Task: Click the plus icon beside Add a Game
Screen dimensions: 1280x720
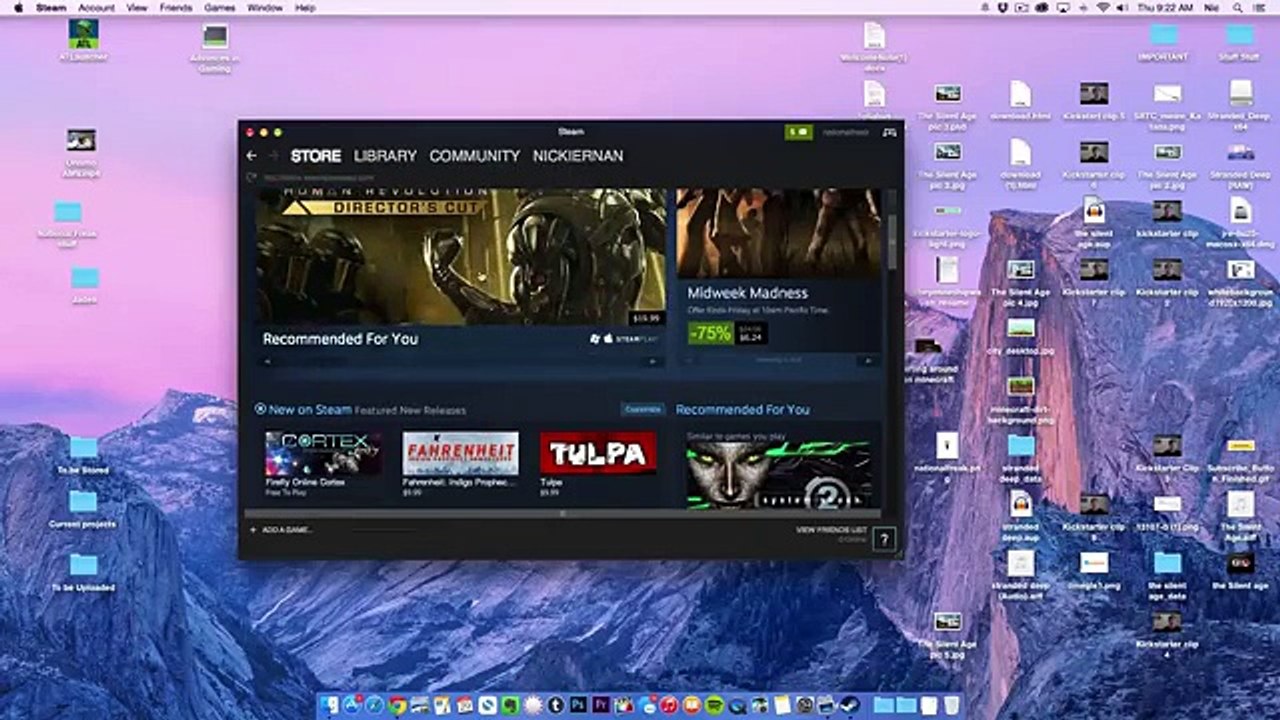Action: click(x=253, y=529)
